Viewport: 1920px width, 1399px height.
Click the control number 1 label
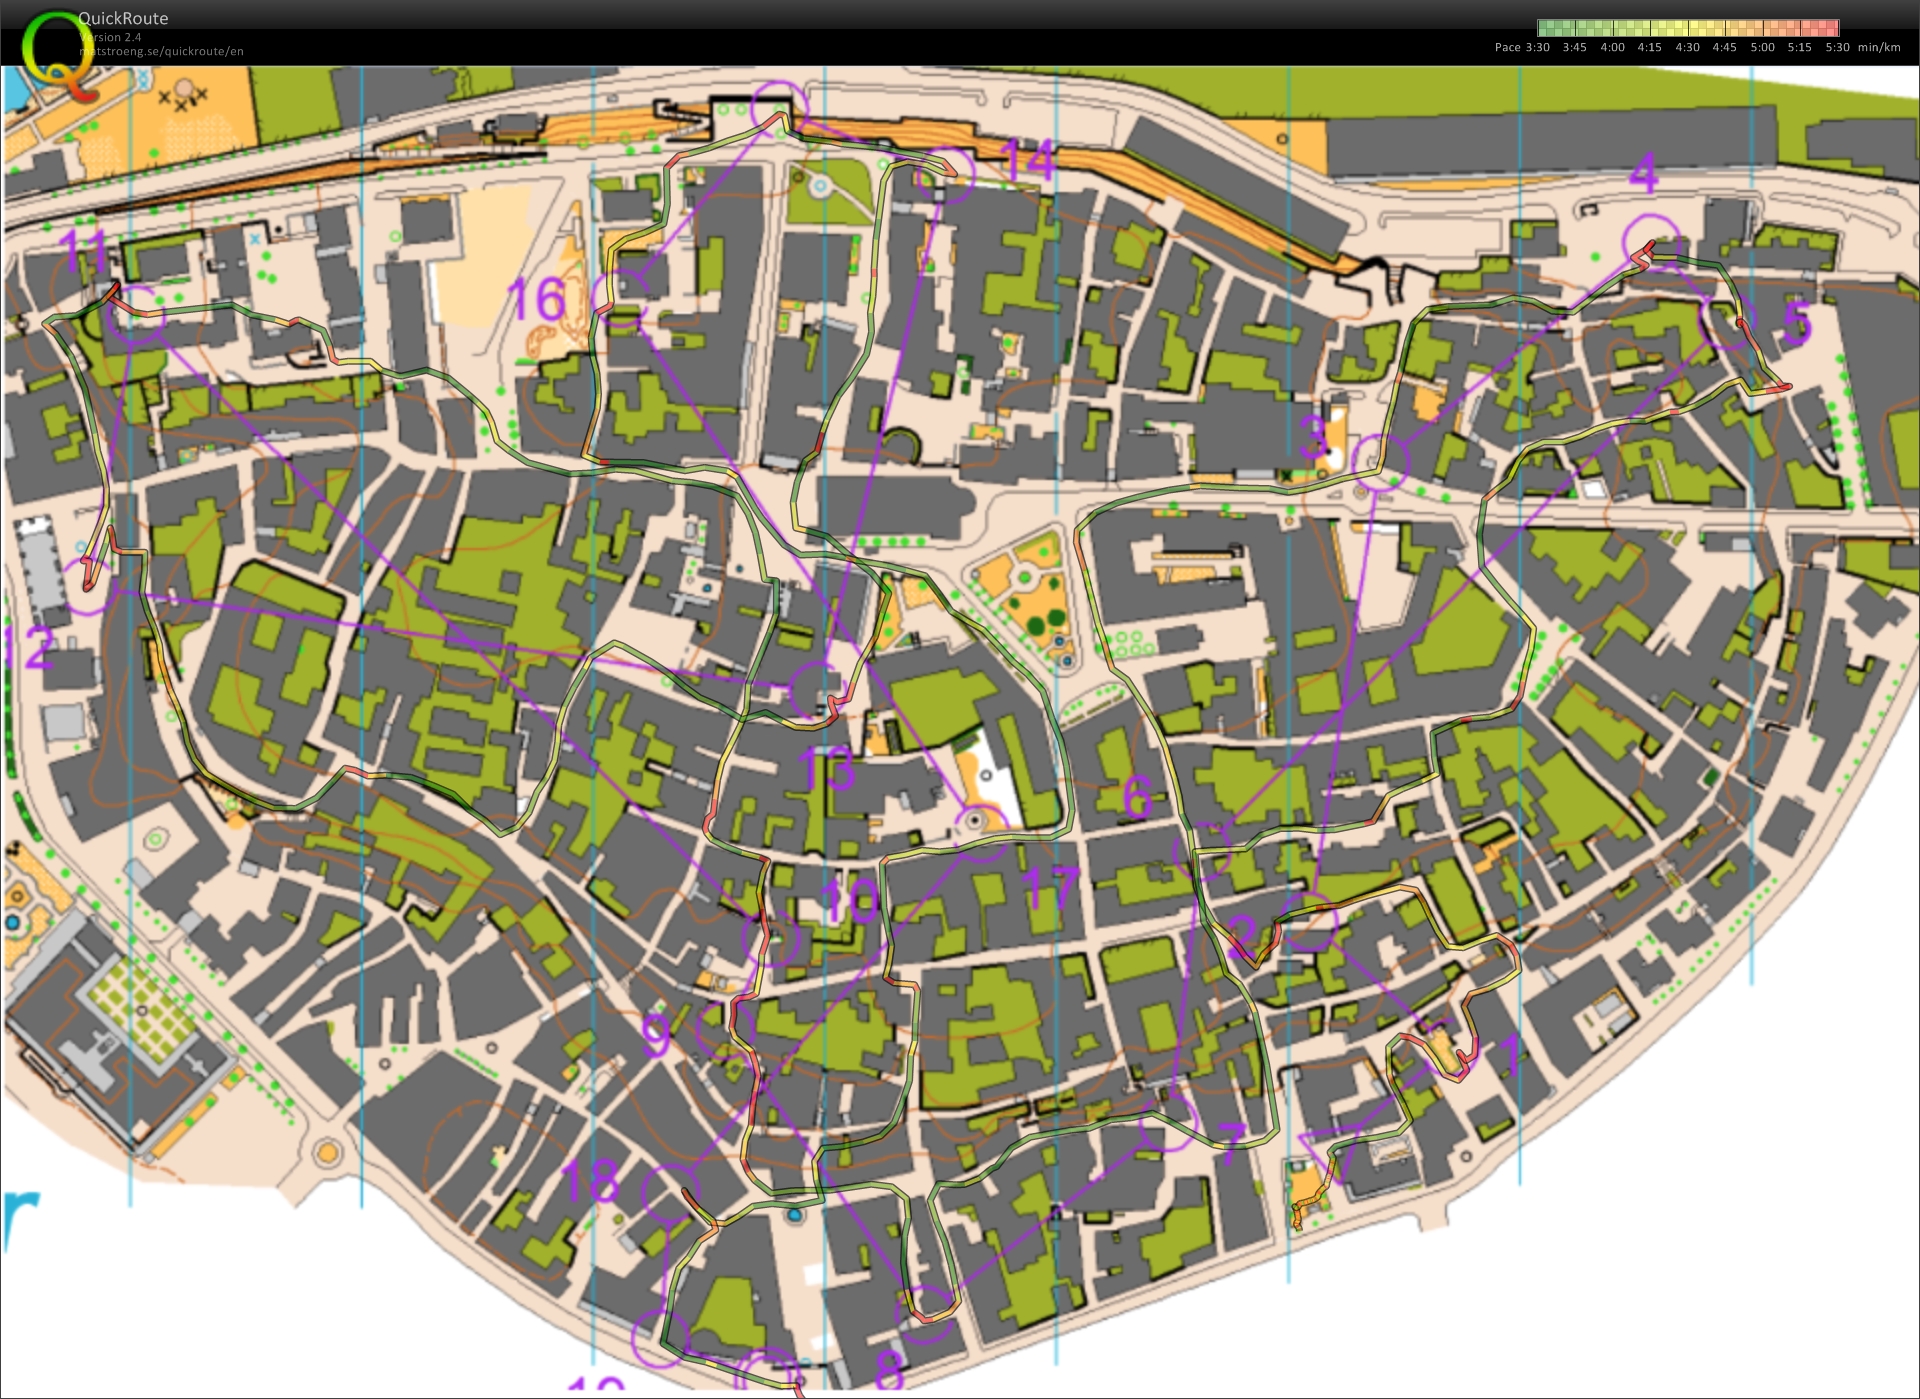1508,1055
